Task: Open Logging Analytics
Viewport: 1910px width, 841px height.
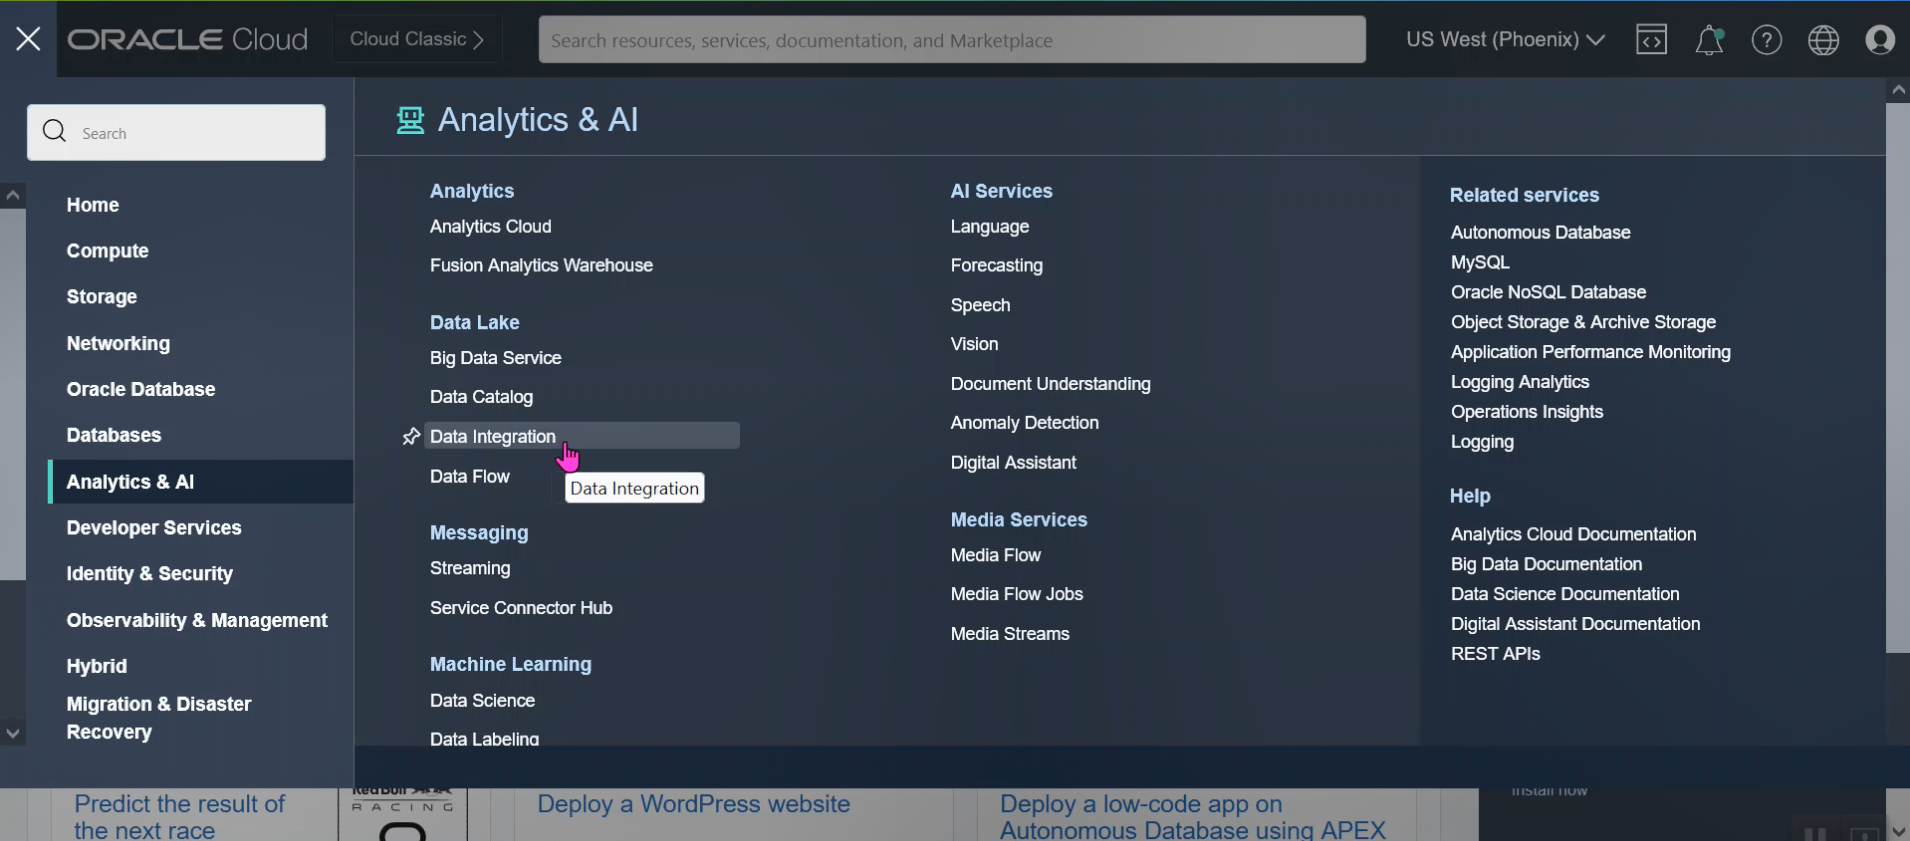Action: pos(1520,383)
